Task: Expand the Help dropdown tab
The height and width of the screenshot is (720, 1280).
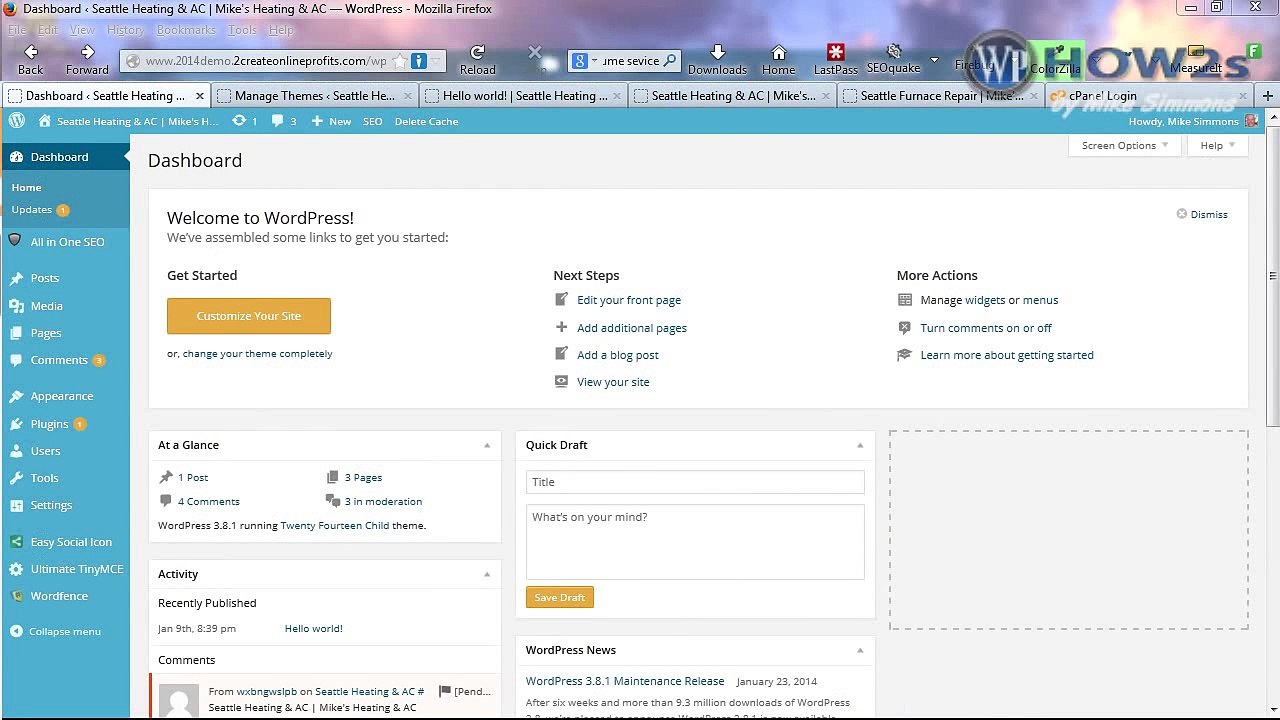Action: [x=1218, y=146]
